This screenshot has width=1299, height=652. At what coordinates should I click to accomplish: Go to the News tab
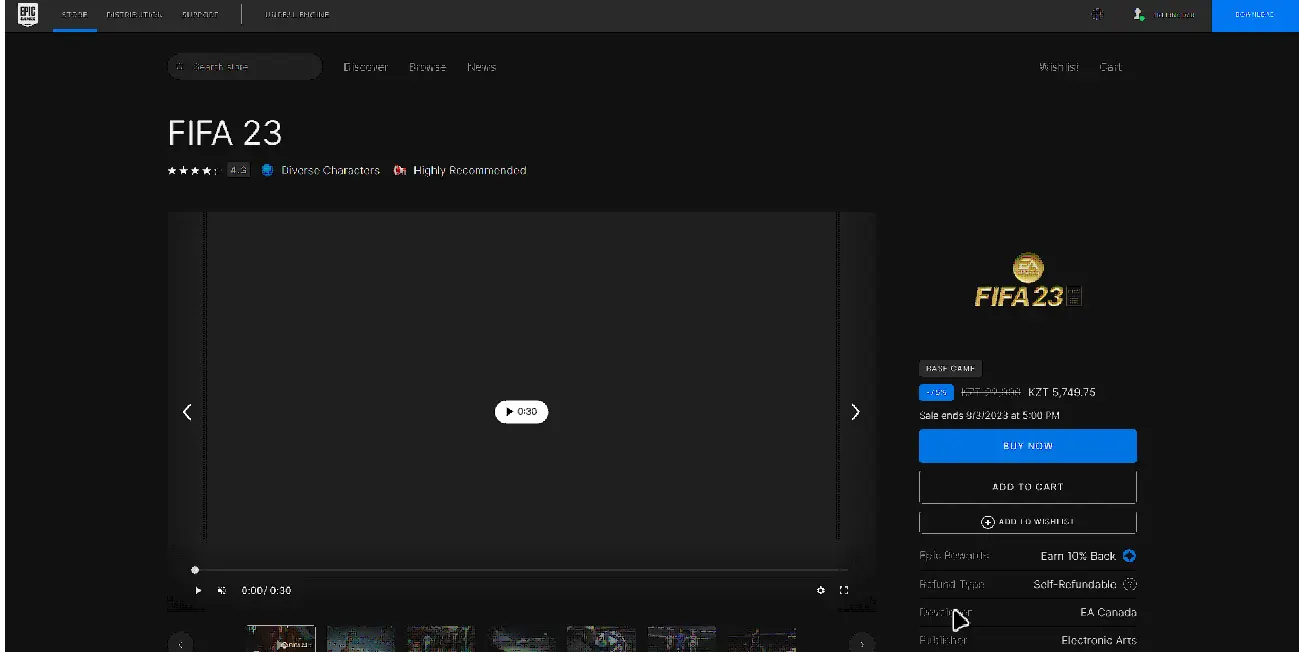[x=481, y=67]
